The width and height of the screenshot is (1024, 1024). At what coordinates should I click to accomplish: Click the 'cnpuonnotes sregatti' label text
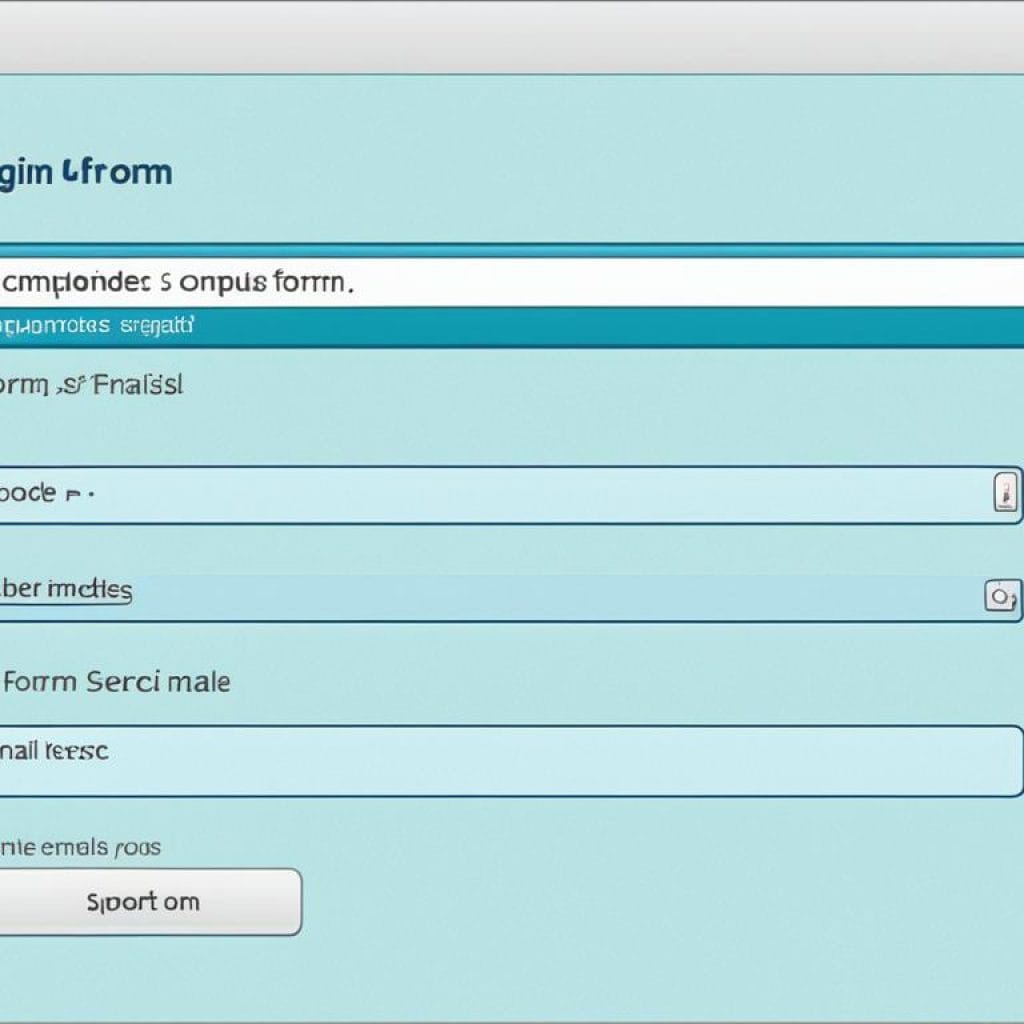97,326
